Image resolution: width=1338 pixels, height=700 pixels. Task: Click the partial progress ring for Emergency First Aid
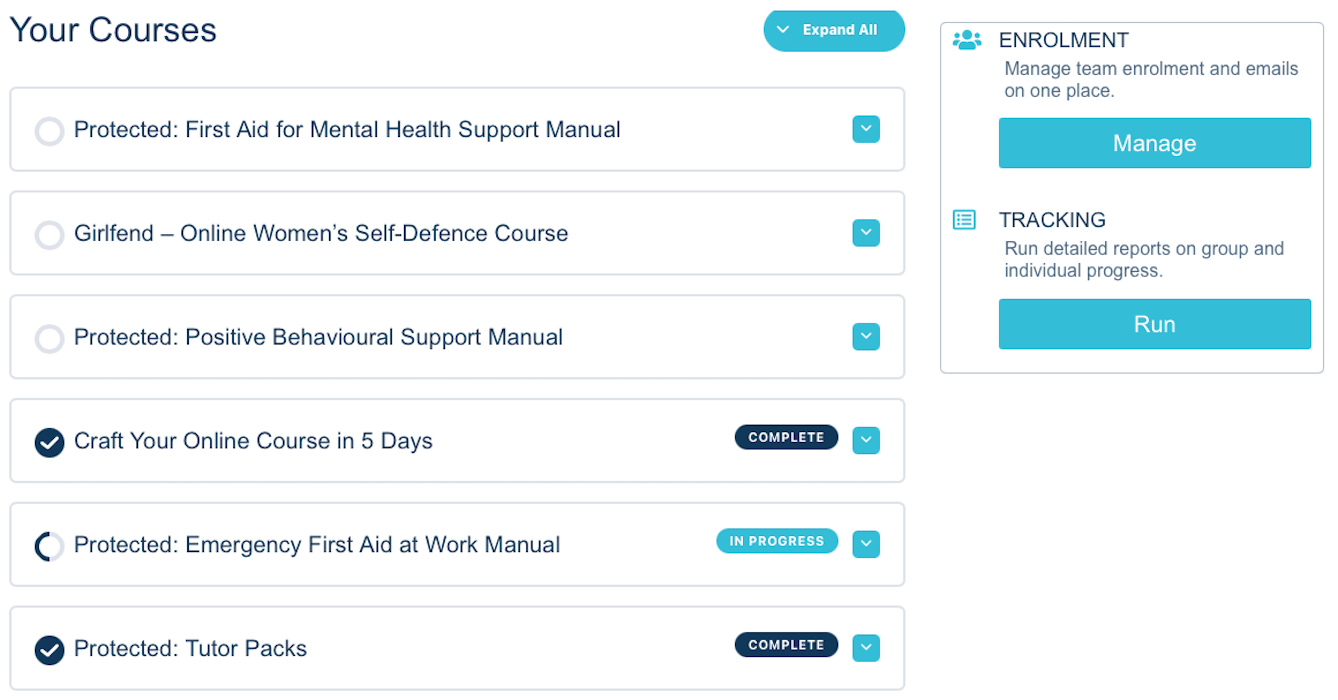click(49, 546)
